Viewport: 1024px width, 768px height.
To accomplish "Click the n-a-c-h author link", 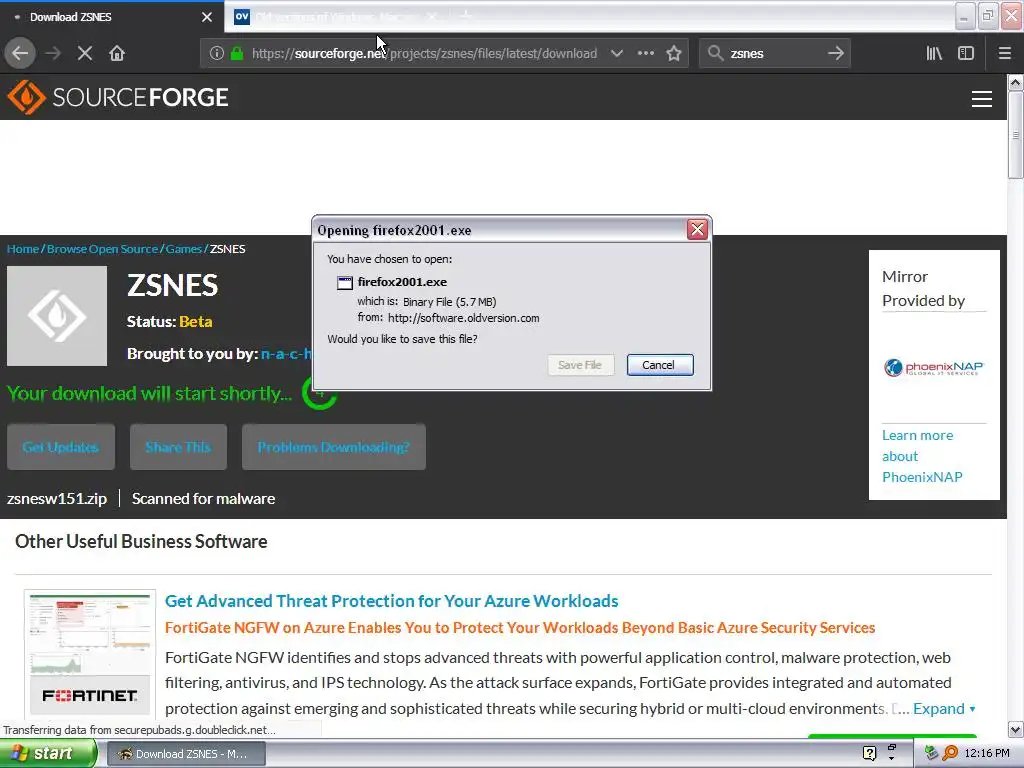I will click(x=286, y=354).
